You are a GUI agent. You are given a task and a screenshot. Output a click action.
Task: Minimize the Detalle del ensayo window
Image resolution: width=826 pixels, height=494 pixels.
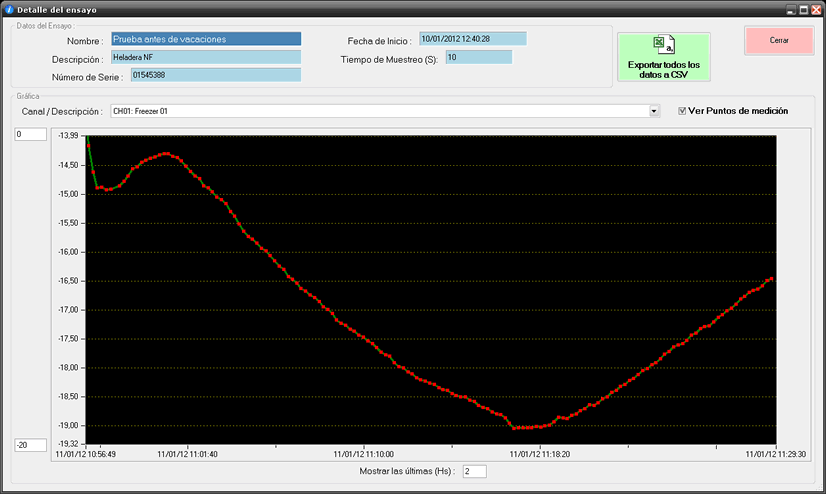(790, 8)
